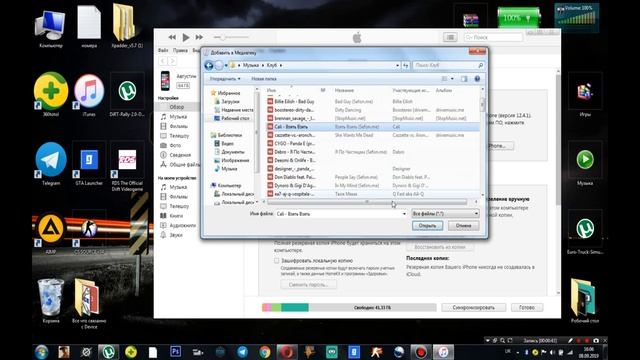Select Обзор in the iTunes sidebar
This screenshot has width=640, height=360.
pos(177,107)
